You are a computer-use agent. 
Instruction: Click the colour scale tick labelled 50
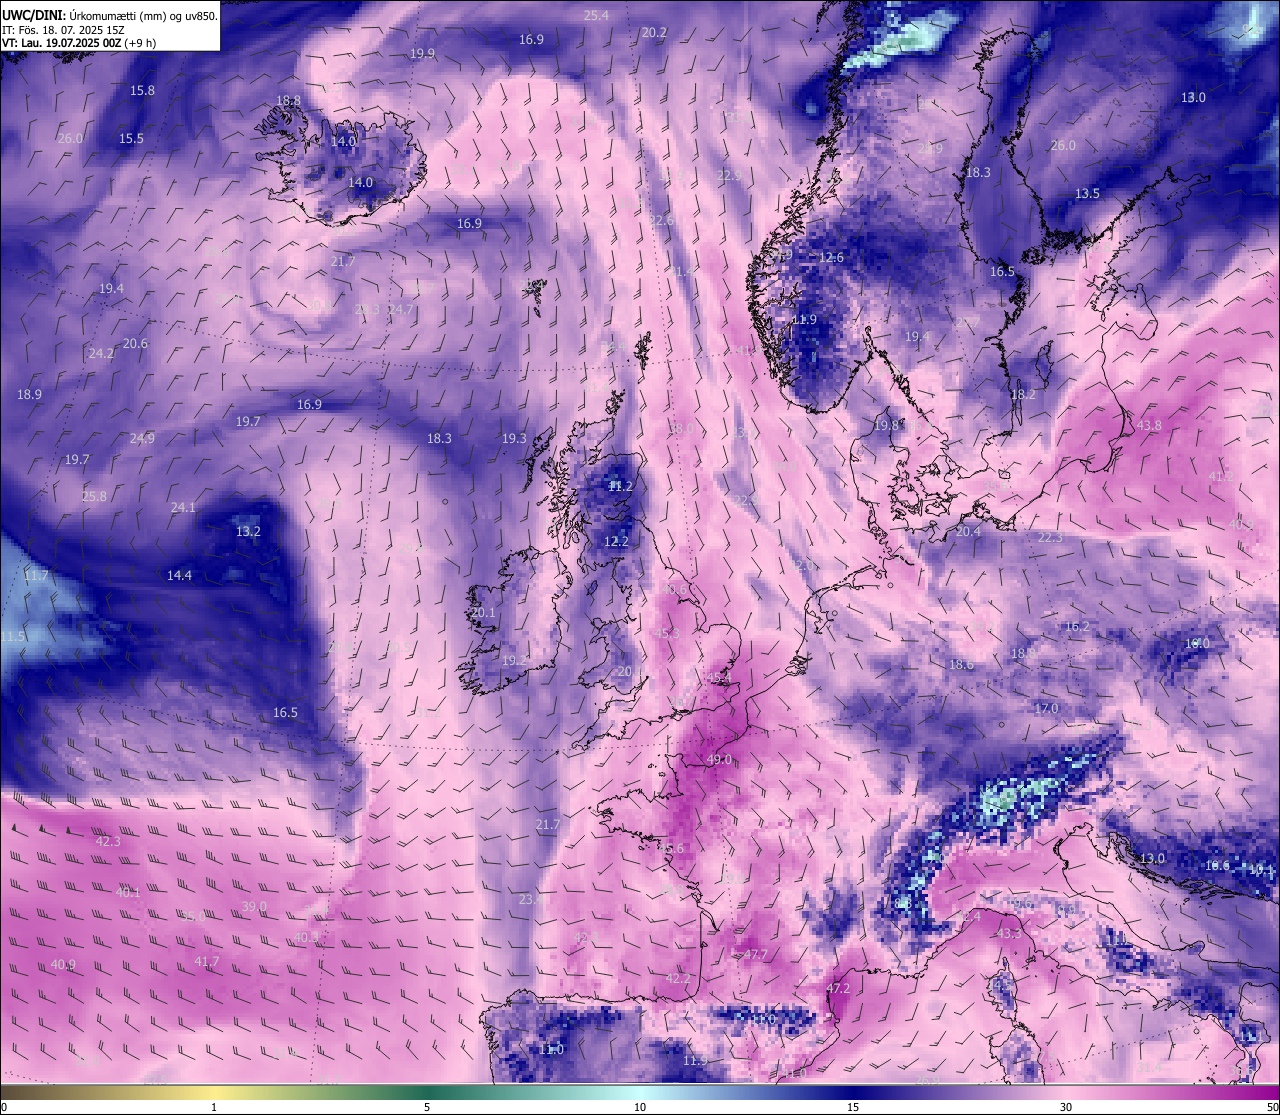[1272, 1107]
